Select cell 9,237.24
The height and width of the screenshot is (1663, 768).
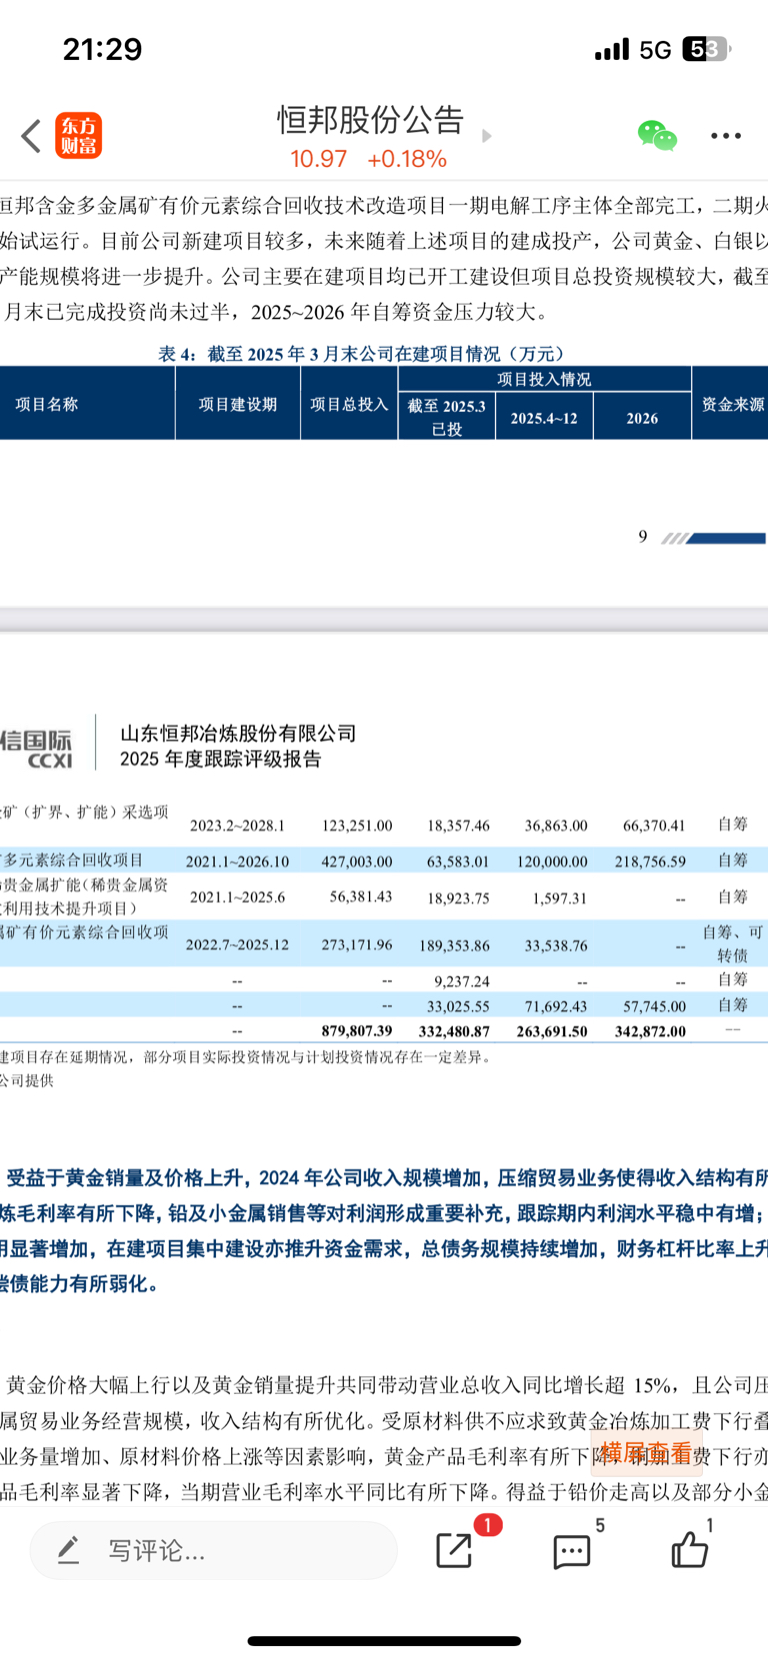tap(462, 981)
